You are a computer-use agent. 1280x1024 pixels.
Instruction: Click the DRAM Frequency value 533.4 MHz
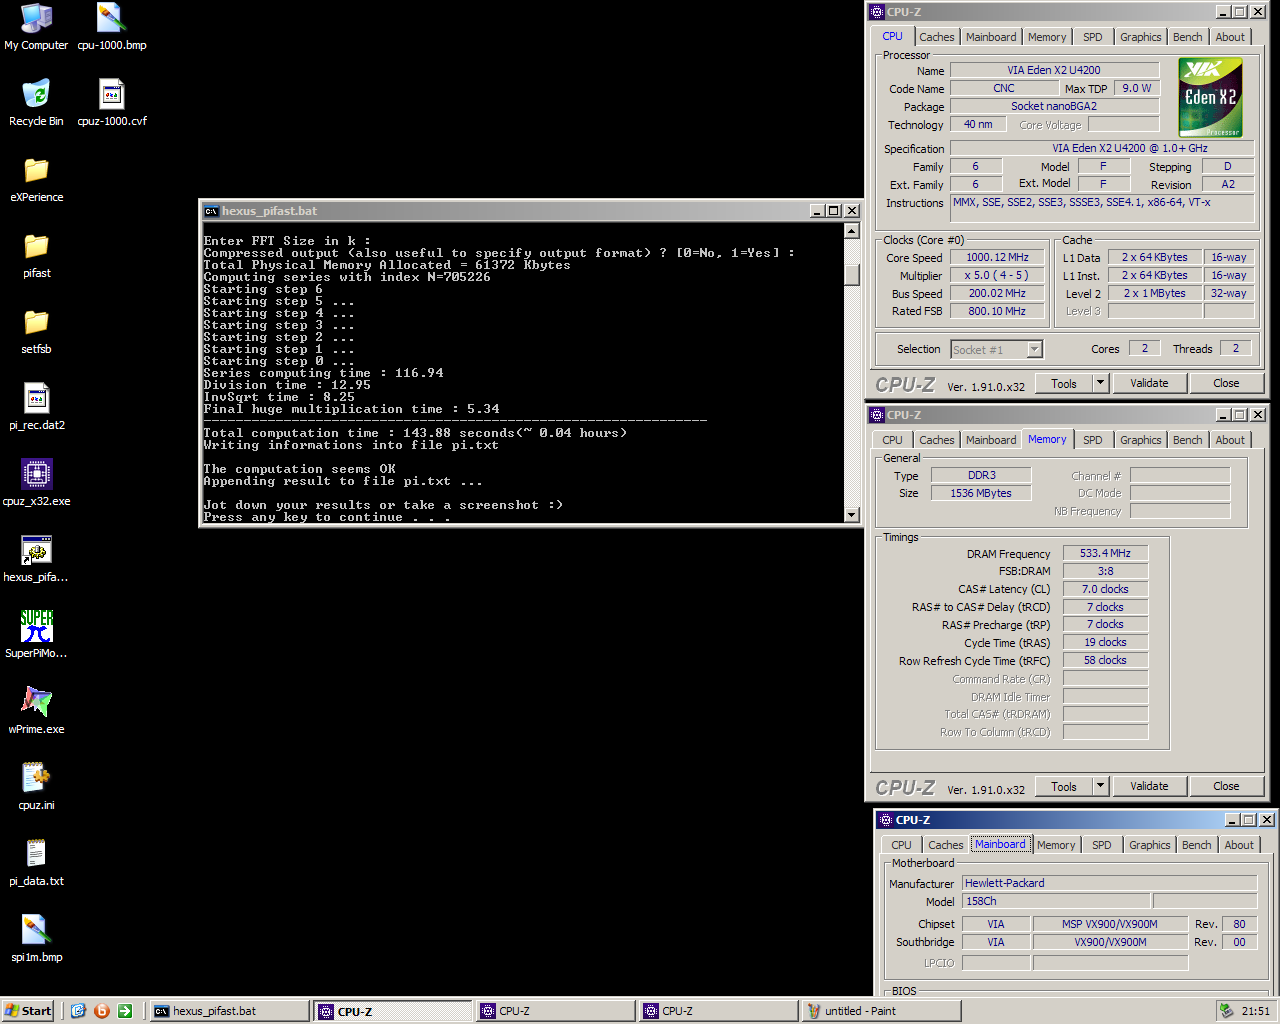pyautogui.click(x=1105, y=553)
